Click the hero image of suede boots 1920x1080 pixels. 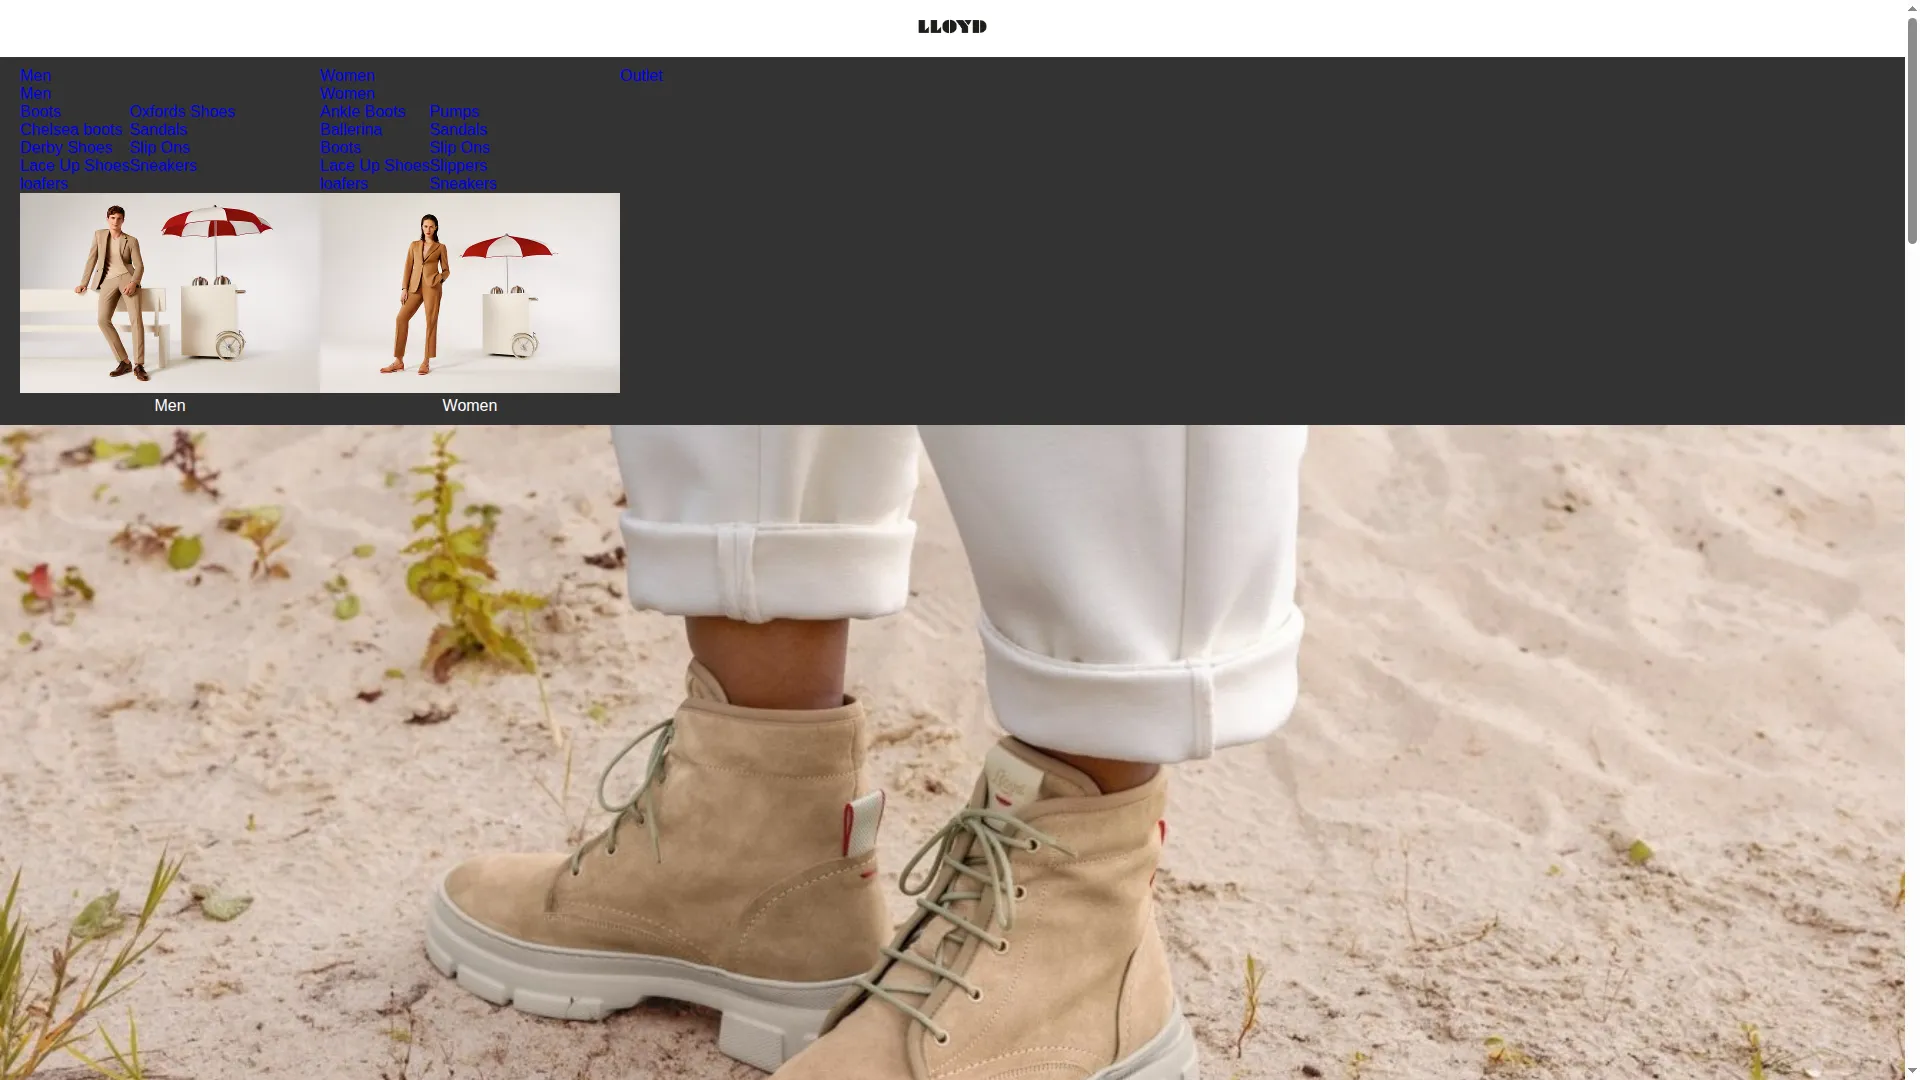tap(952, 752)
